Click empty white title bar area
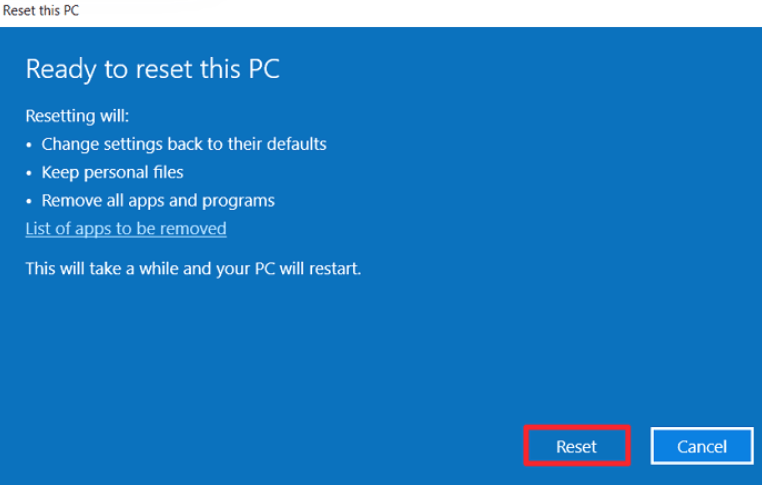This screenshot has height=485, width=762. pyautogui.click(x=418, y=12)
